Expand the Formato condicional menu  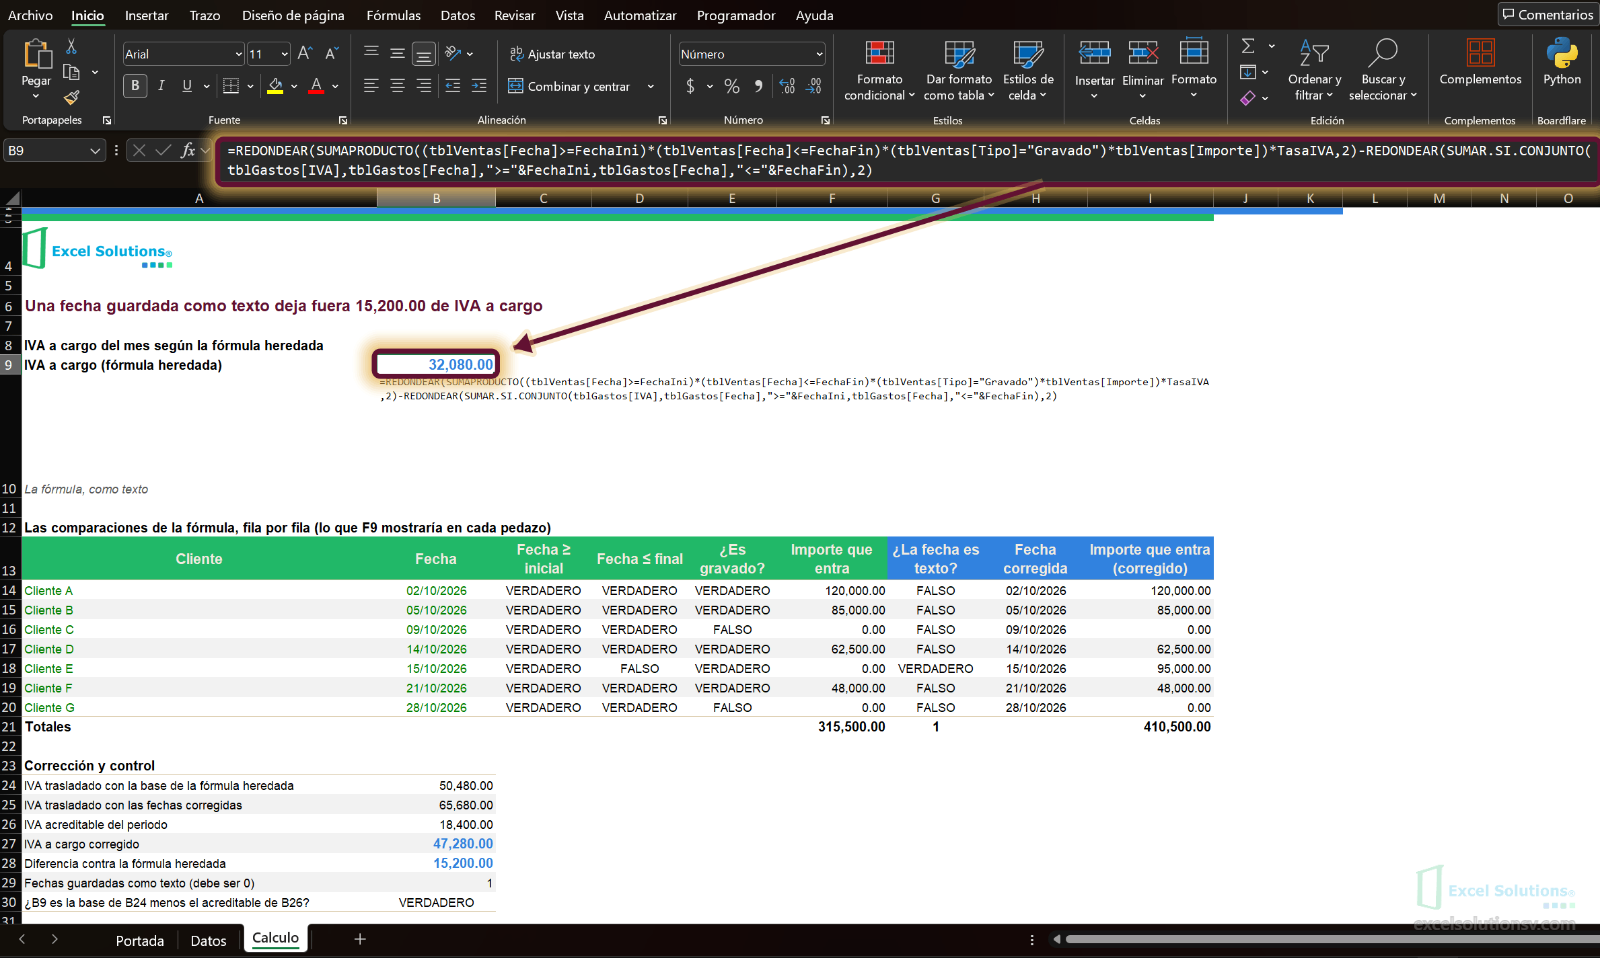click(x=879, y=70)
